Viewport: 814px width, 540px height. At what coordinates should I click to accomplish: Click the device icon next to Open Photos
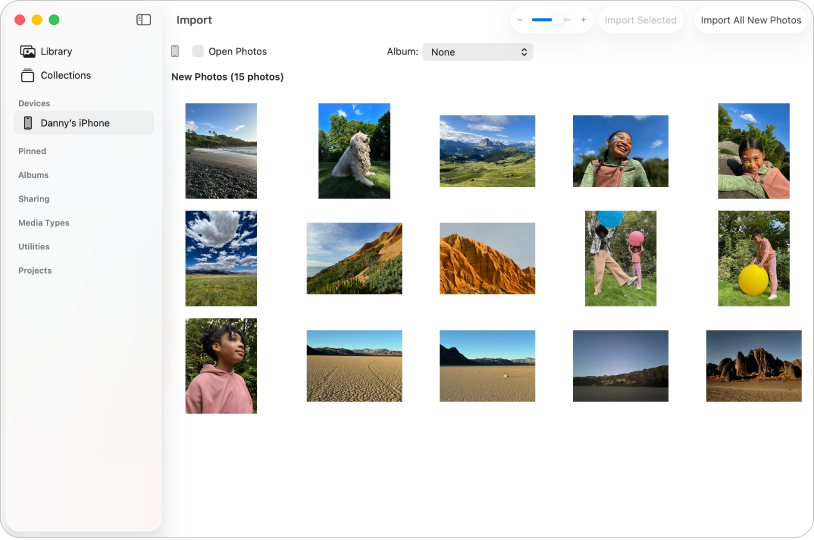(175, 51)
